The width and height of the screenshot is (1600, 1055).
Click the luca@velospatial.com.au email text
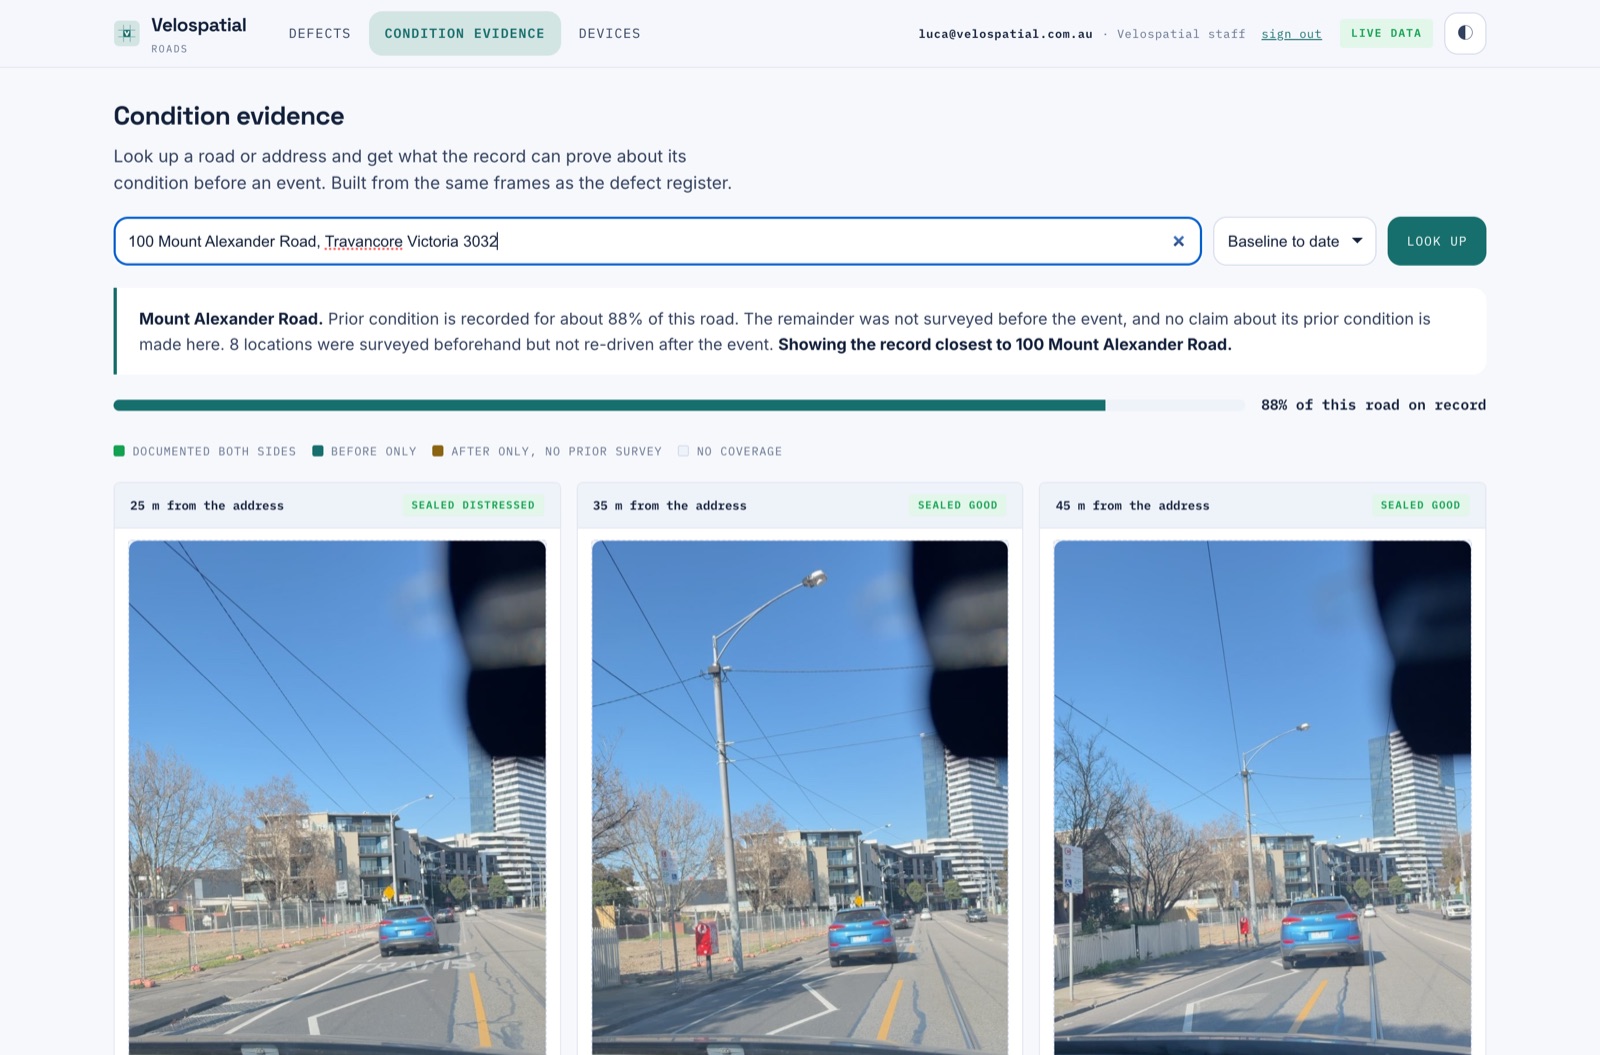[1005, 34]
